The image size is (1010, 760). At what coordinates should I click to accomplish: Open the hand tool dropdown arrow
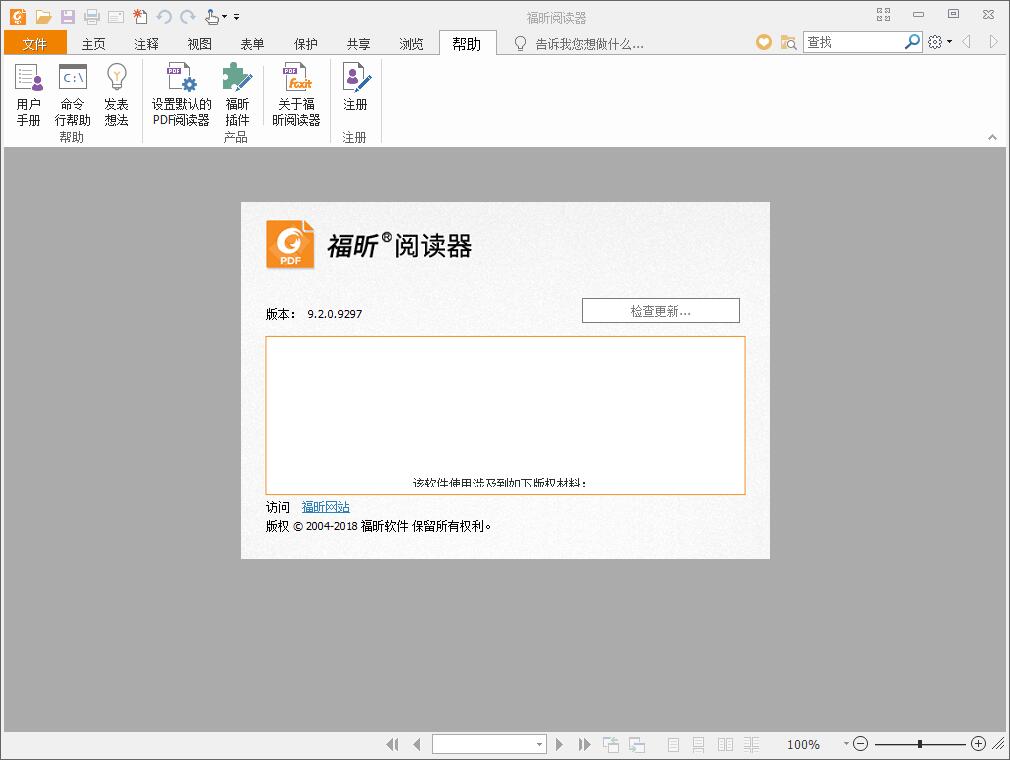click(x=224, y=16)
